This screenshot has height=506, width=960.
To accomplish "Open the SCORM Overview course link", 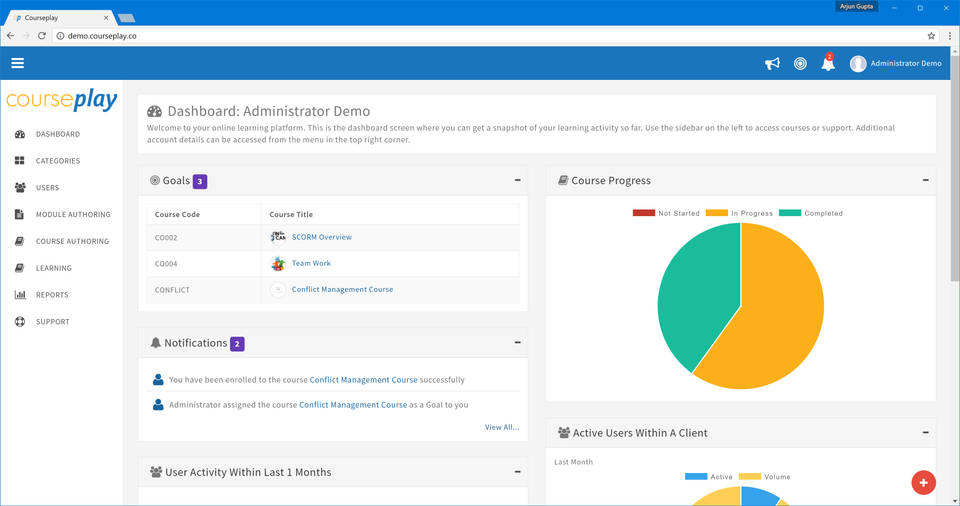I will (321, 237).
